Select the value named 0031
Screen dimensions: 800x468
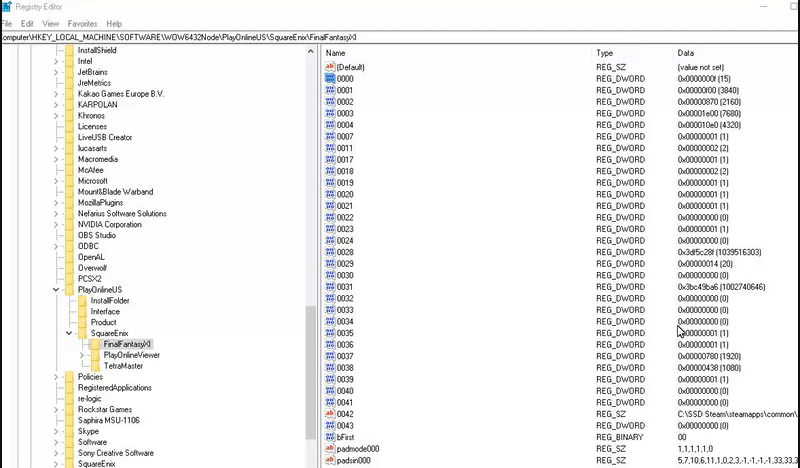pos(345,287)
